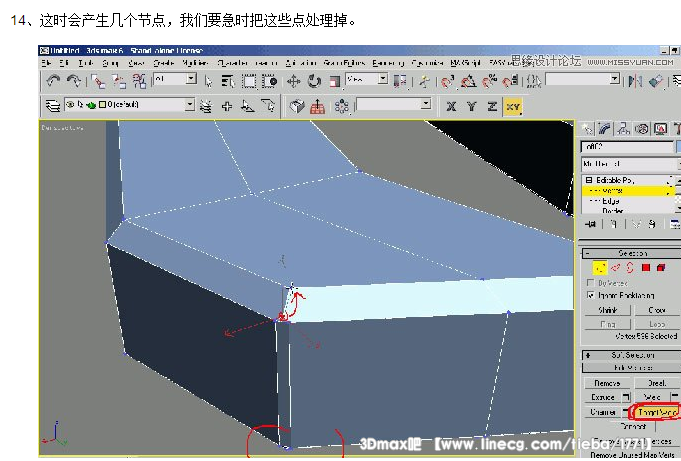Toggle the 3D Snaps magnet

[x=447, y=81]
